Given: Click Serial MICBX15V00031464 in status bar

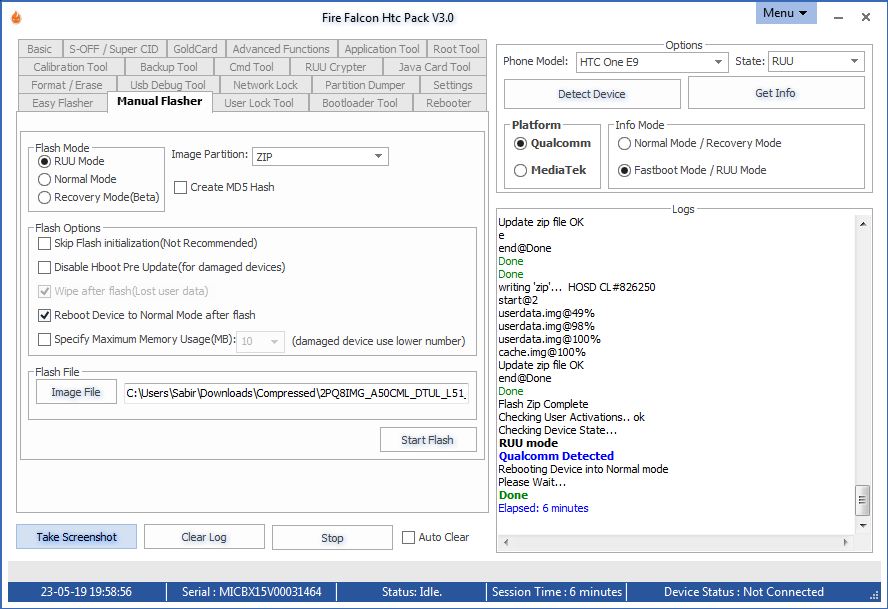Looking at the screenshot, I should click(x=251, y=592).
